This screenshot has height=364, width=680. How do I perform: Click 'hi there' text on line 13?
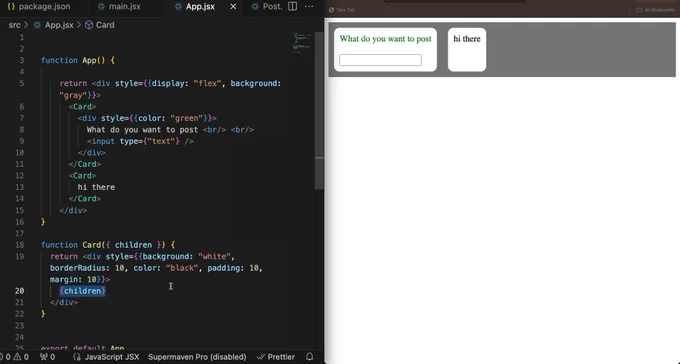96,187
